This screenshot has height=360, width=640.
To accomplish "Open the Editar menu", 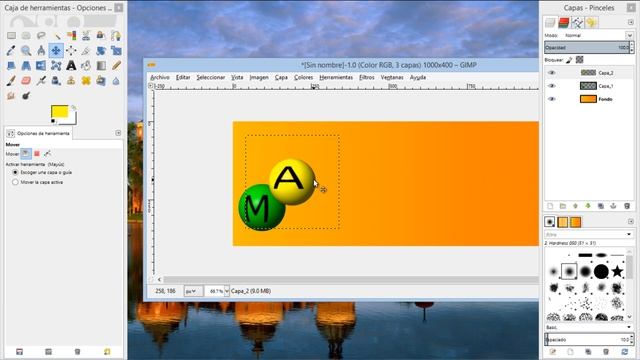I will coord(183,77).
